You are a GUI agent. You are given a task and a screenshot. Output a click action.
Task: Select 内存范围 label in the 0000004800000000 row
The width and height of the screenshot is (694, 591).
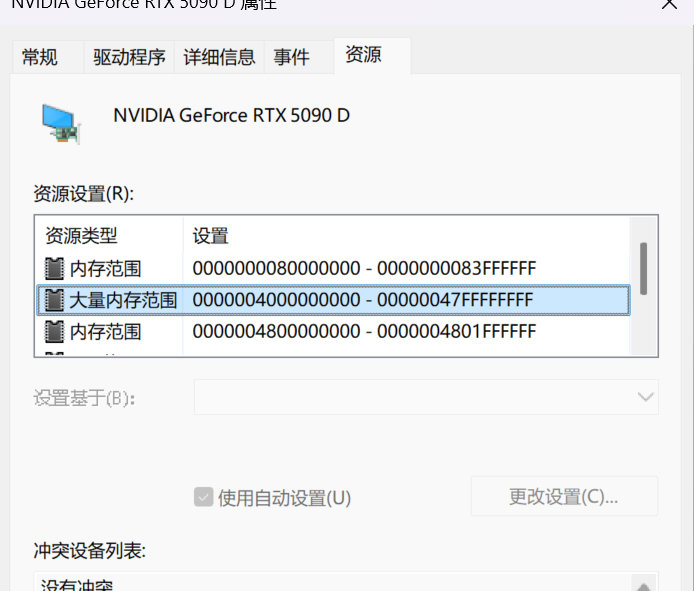click(106, 332)
